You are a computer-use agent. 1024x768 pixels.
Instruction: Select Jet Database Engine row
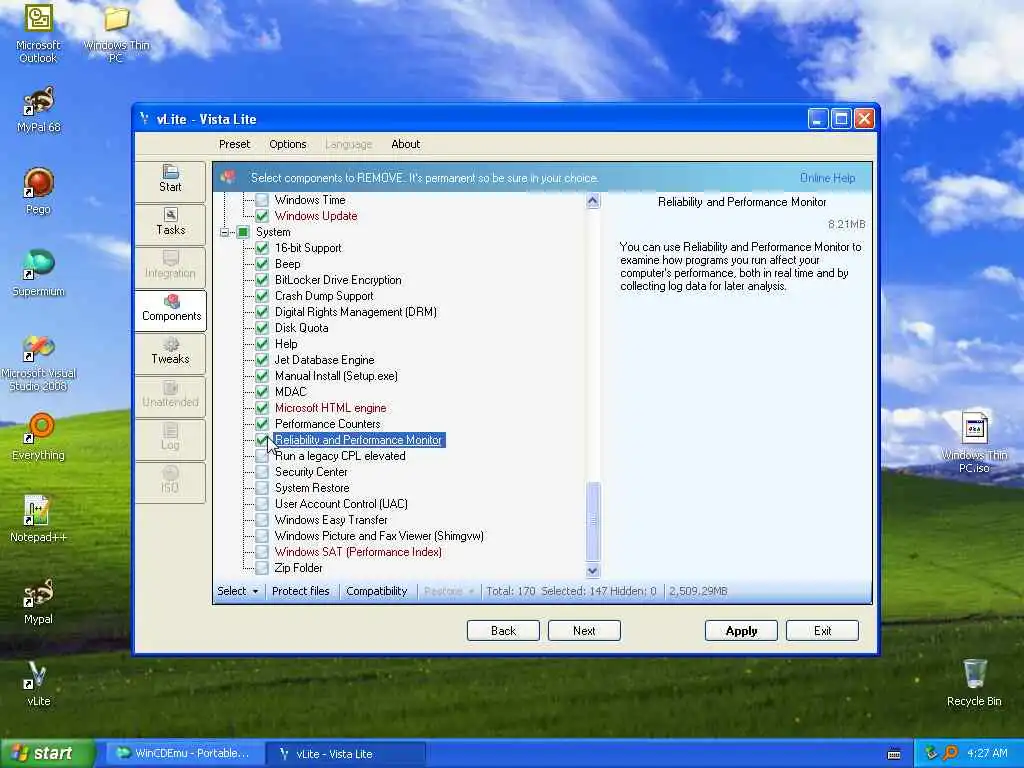pyautogui.click(x=325, y=360)
